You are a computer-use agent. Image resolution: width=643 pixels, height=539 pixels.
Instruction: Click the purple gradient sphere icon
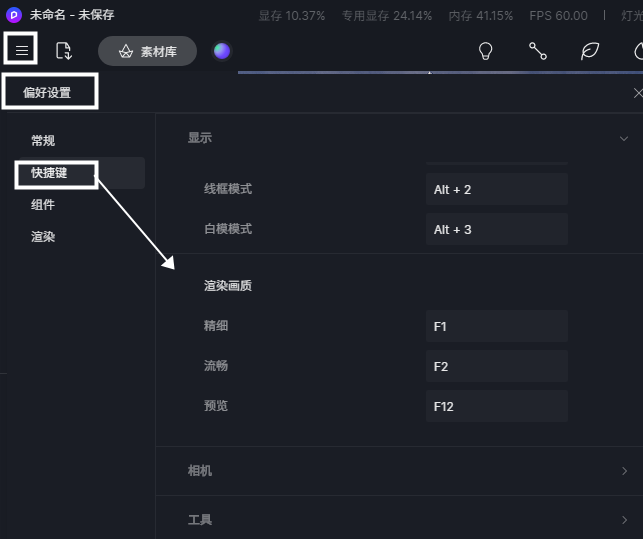click(222, 51)
